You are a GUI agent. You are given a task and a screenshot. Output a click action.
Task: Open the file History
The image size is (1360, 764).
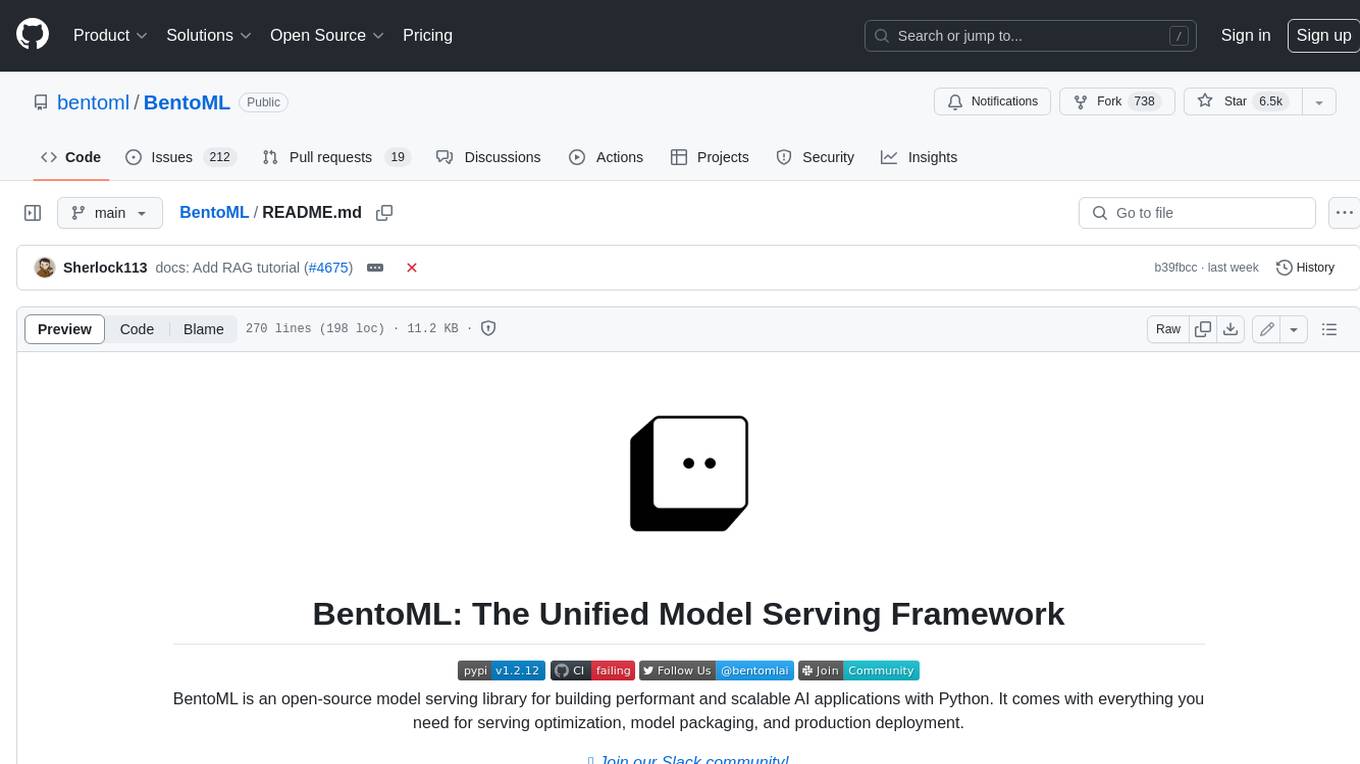[1306, 268]
